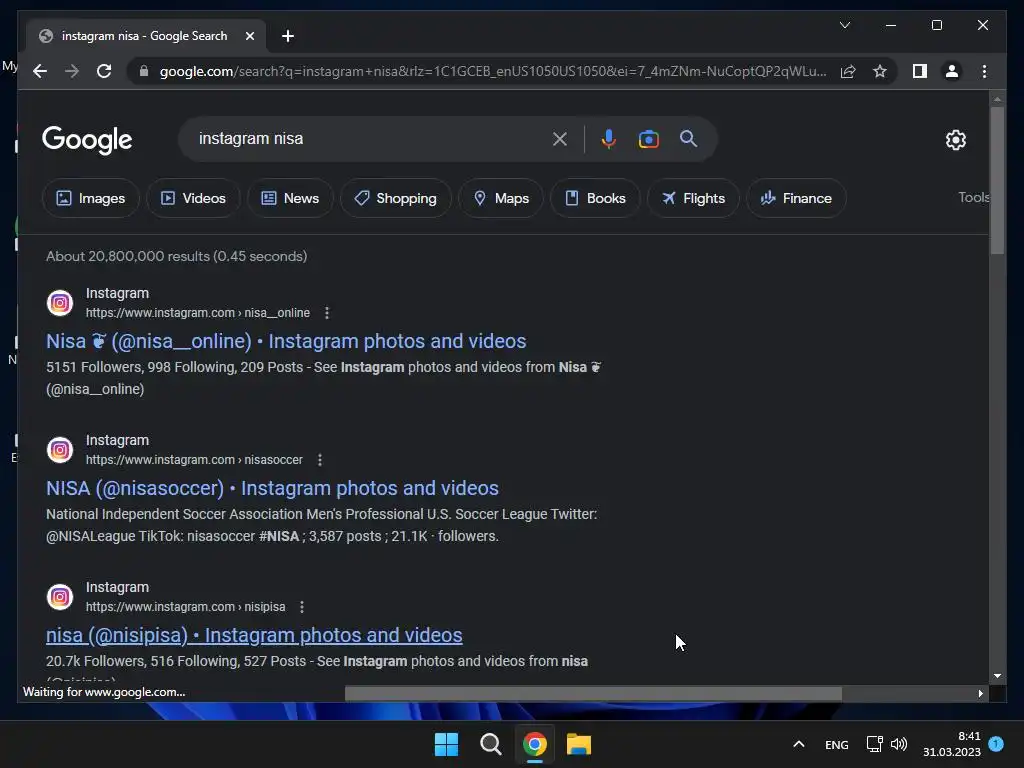Click the scroll up arrow
The image size is (1024, 768).
[997, 99]
